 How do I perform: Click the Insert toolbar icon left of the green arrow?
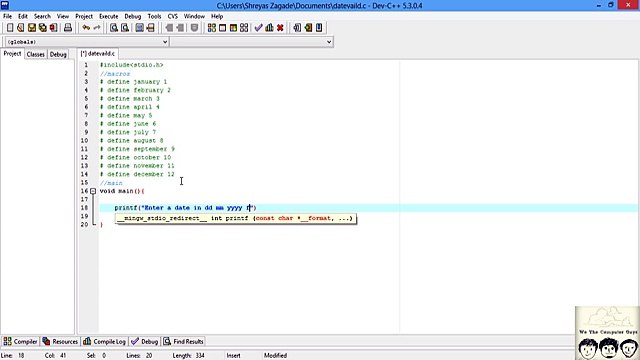coord(297,28)
